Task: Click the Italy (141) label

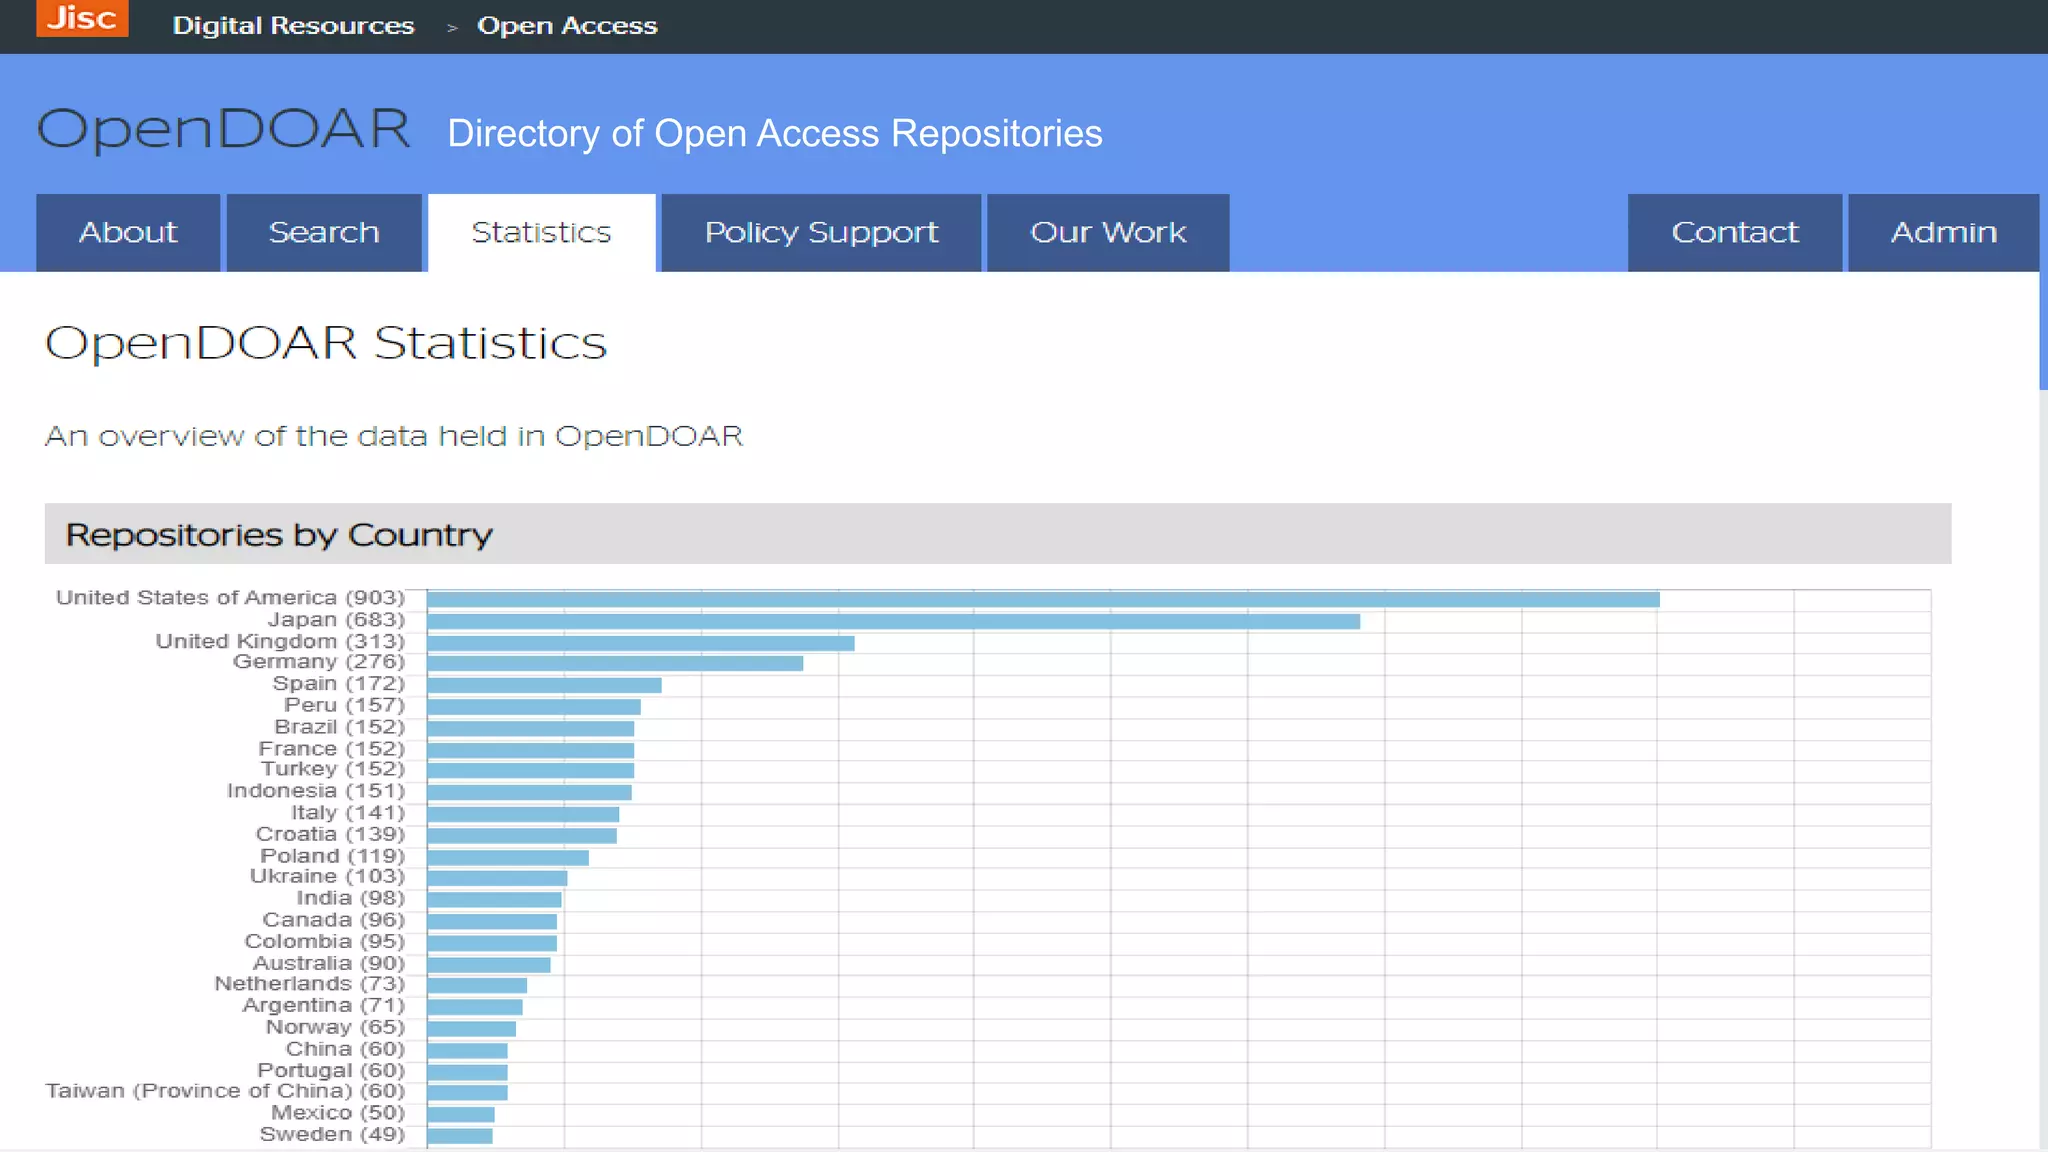Action: tap(348, 813)
